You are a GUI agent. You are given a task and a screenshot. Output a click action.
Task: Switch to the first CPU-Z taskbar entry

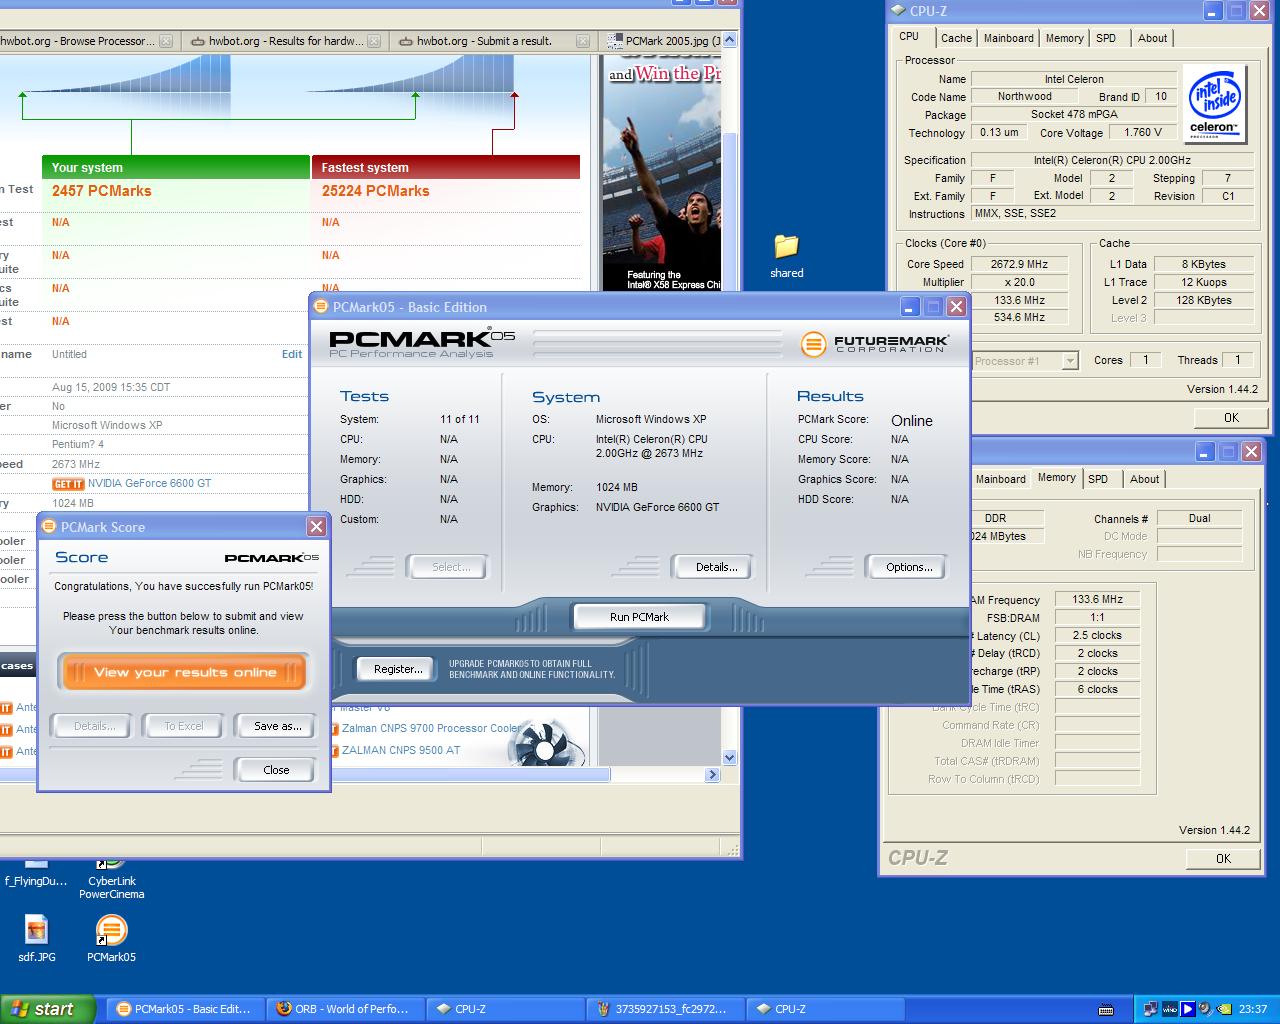(504, 1009)
